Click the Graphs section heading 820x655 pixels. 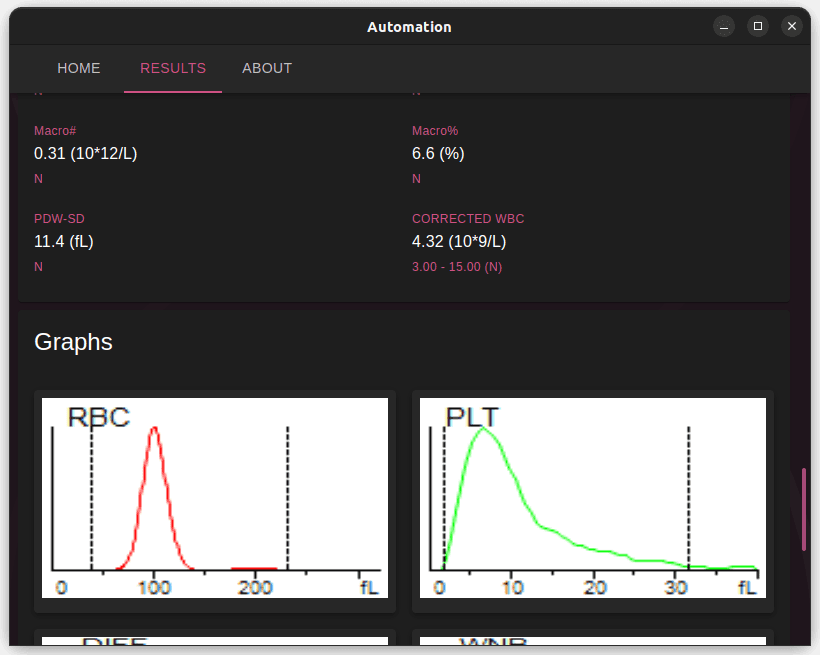(x=73, y=342)
